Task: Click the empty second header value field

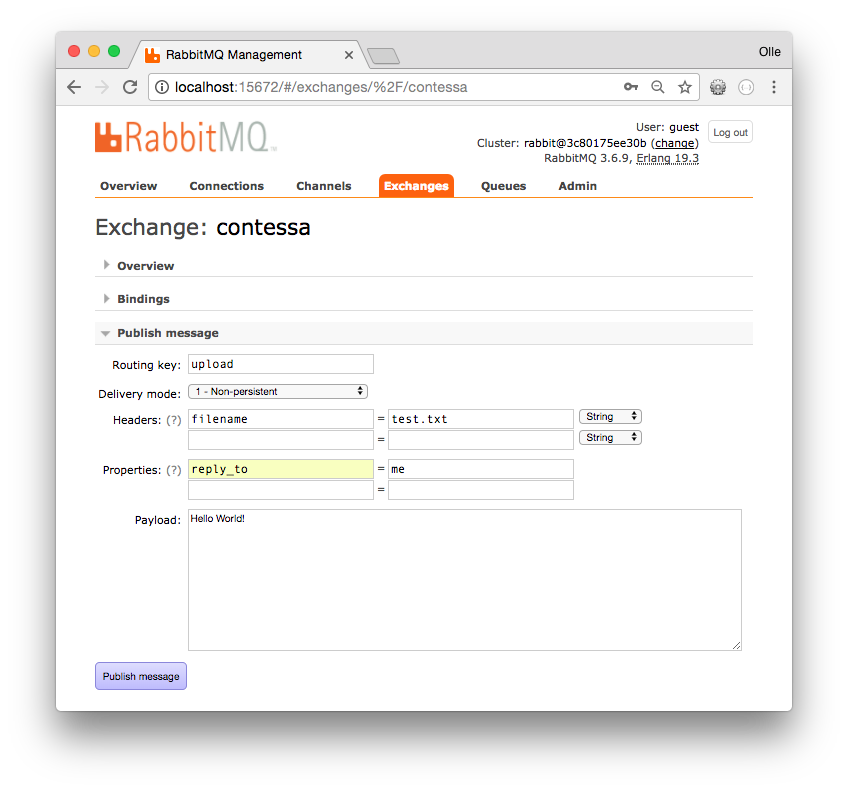Action: coord(481,440)
